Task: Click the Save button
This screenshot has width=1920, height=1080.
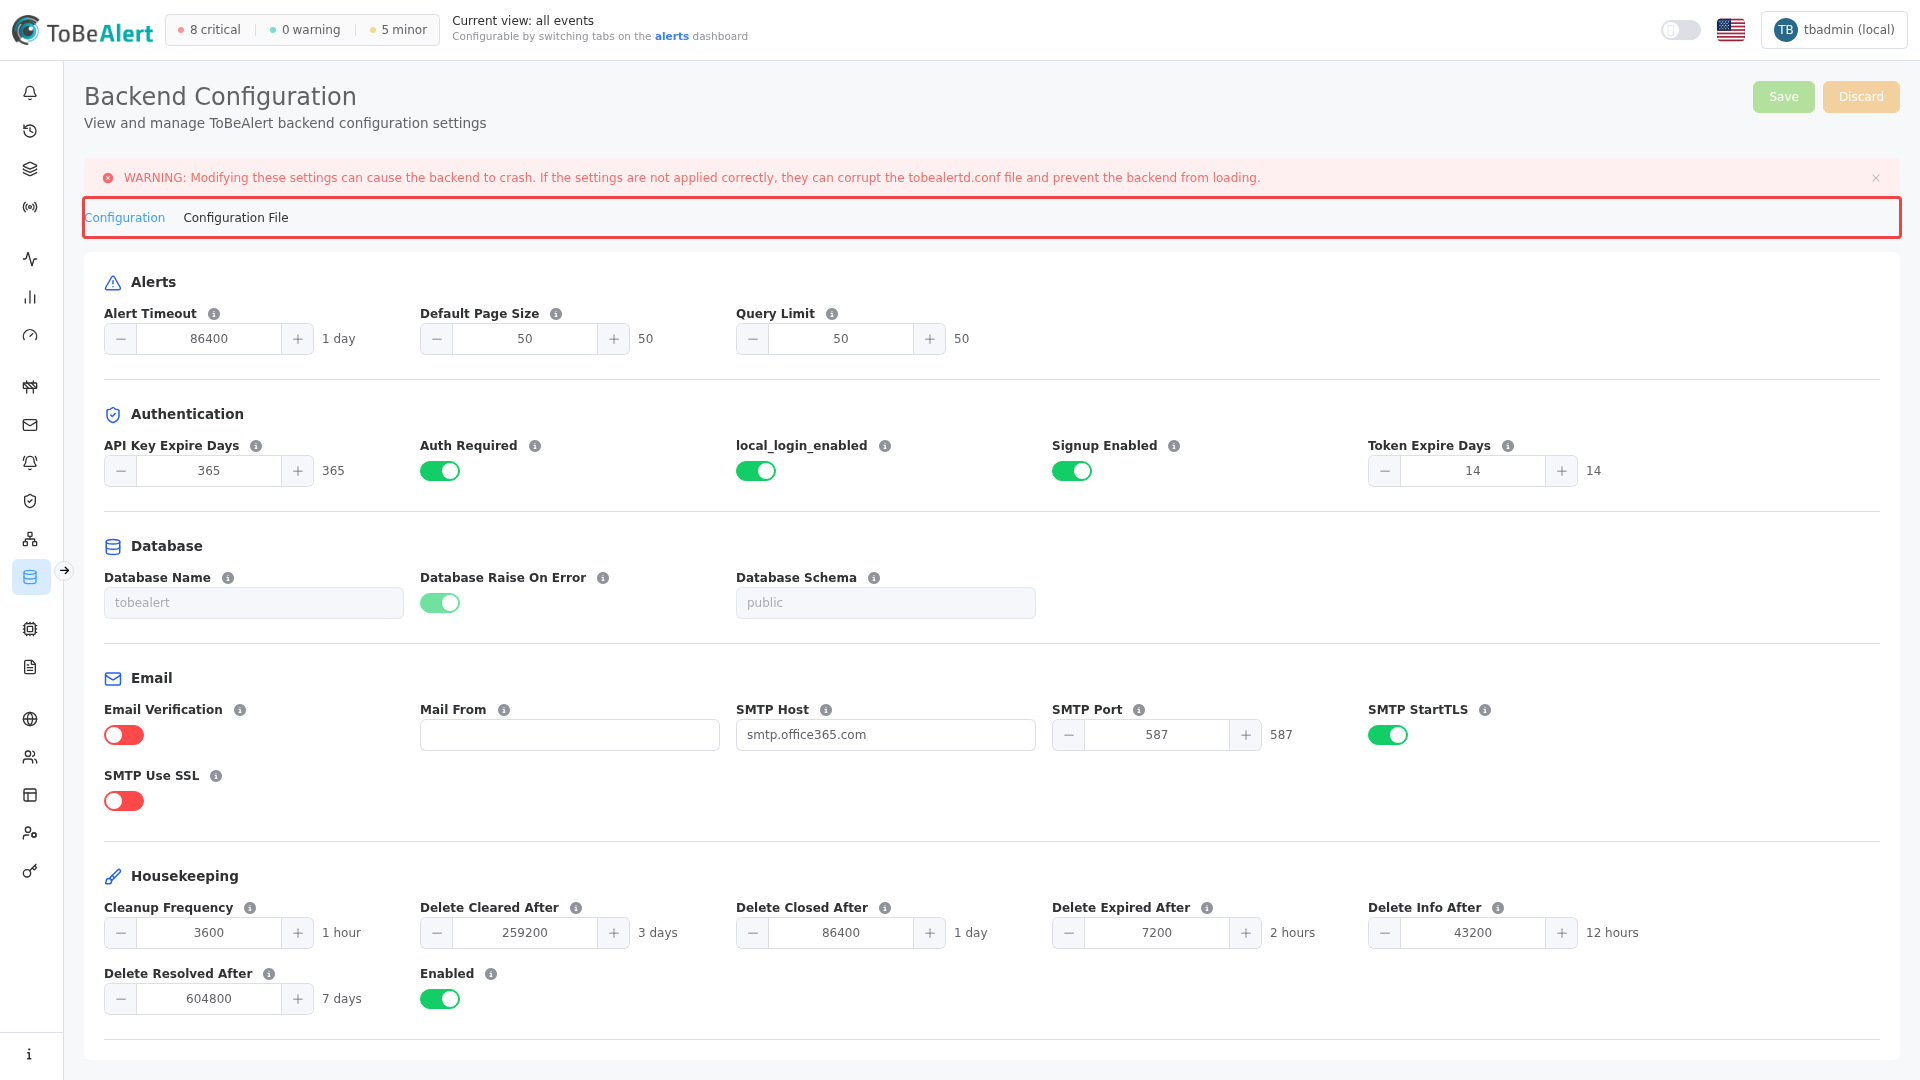Action: 1784,97
